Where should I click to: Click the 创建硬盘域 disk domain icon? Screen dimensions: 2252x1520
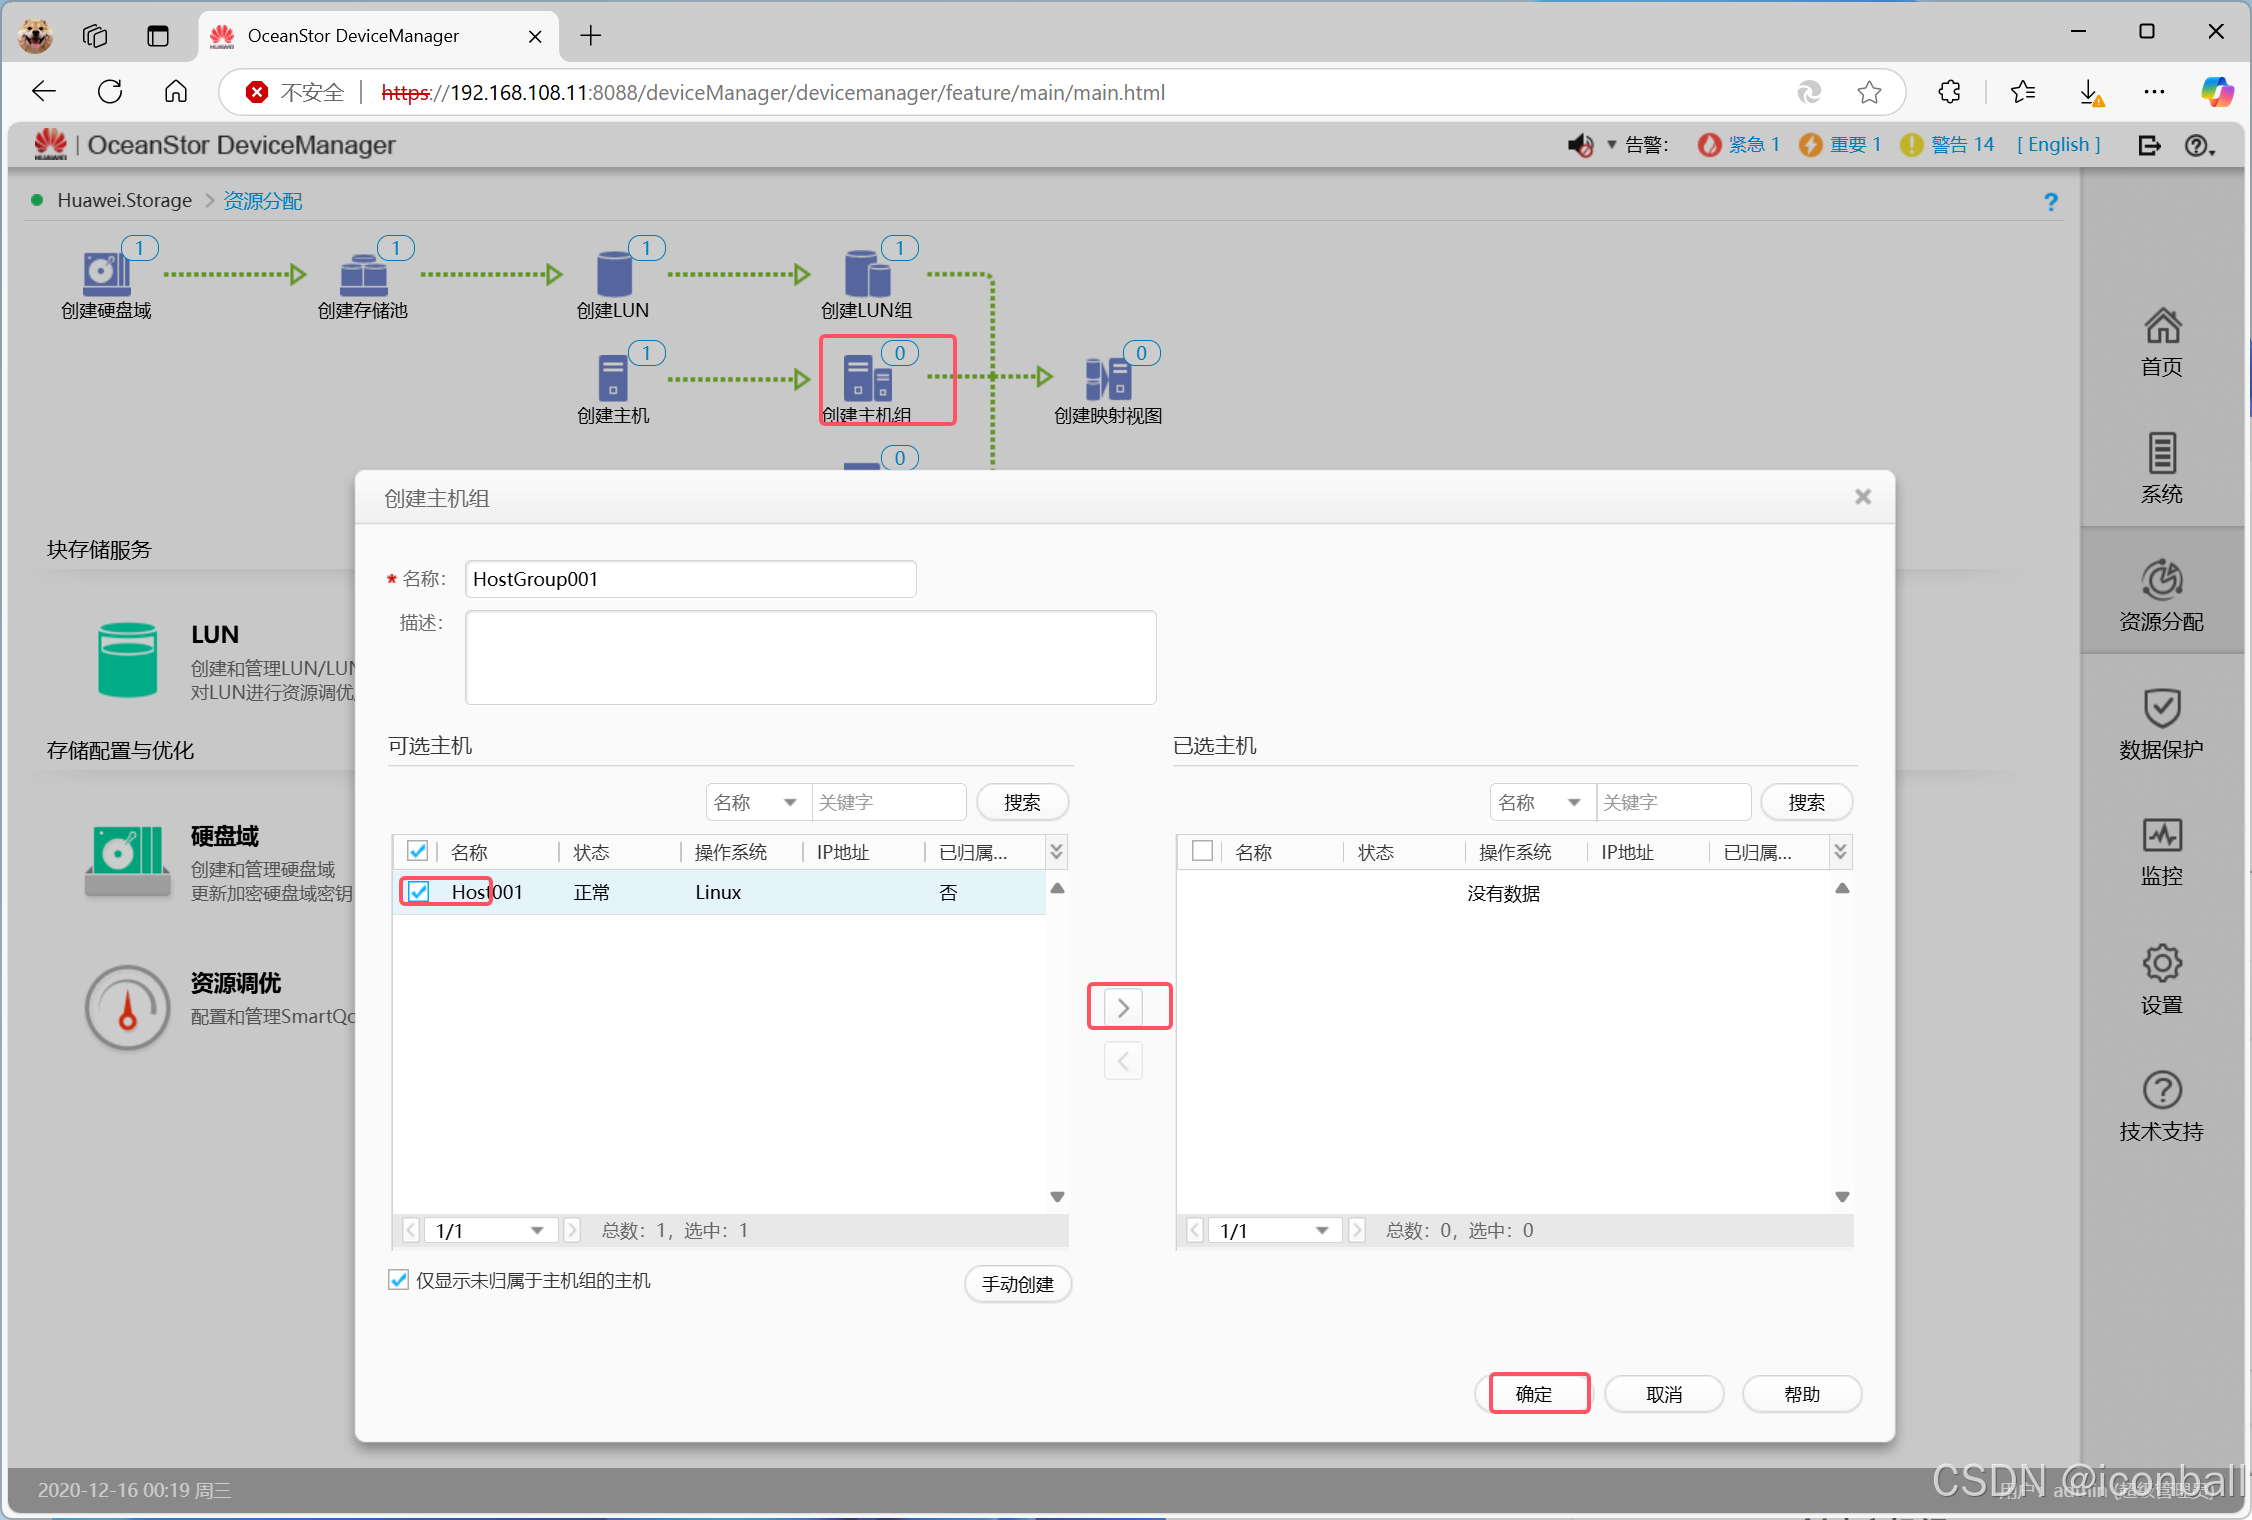point(105,272)
